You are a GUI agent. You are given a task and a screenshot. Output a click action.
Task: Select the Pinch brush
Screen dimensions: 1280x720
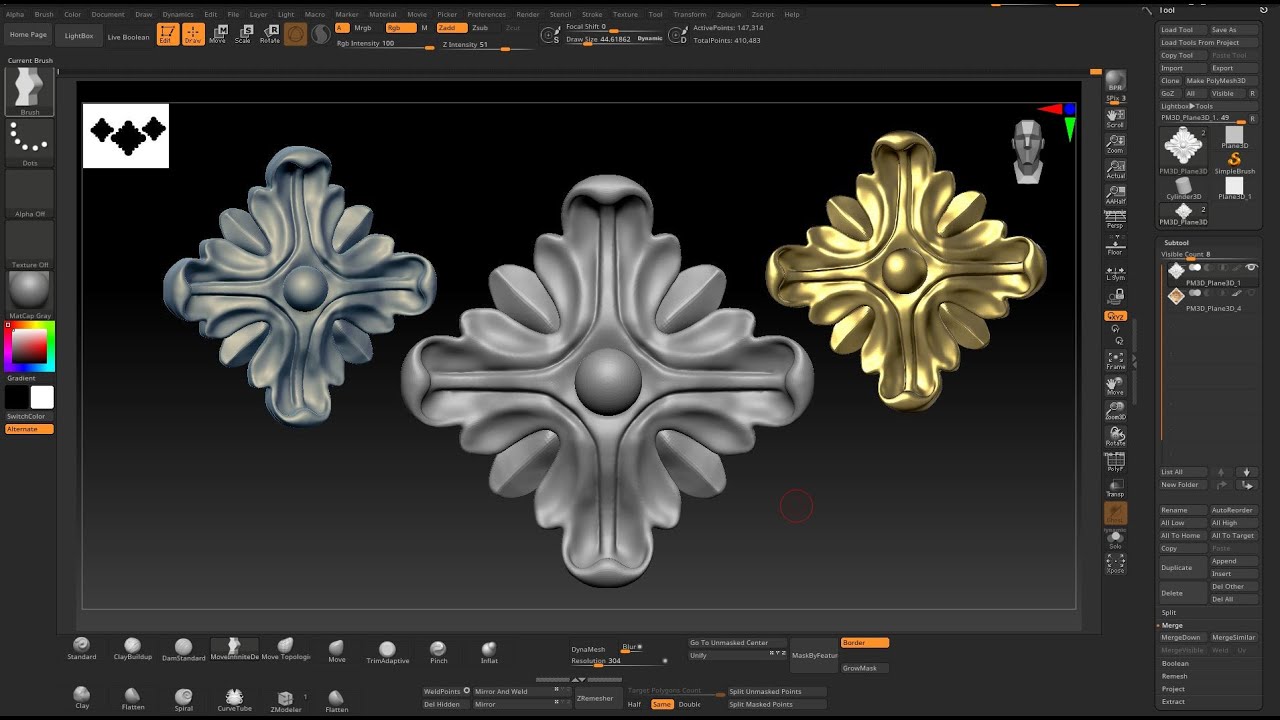438,652
